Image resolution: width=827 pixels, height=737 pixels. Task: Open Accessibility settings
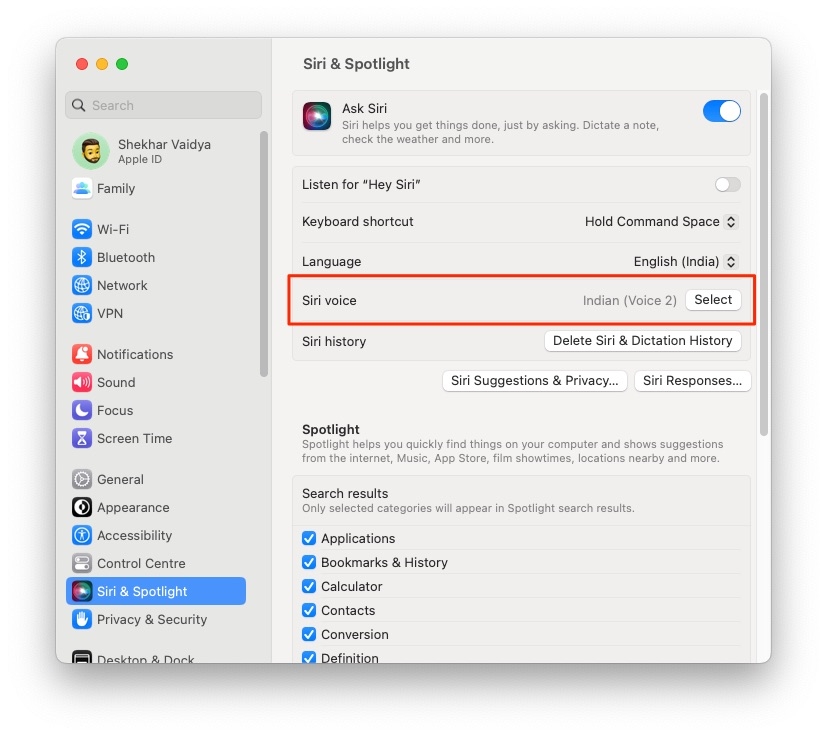coord(156,535)
